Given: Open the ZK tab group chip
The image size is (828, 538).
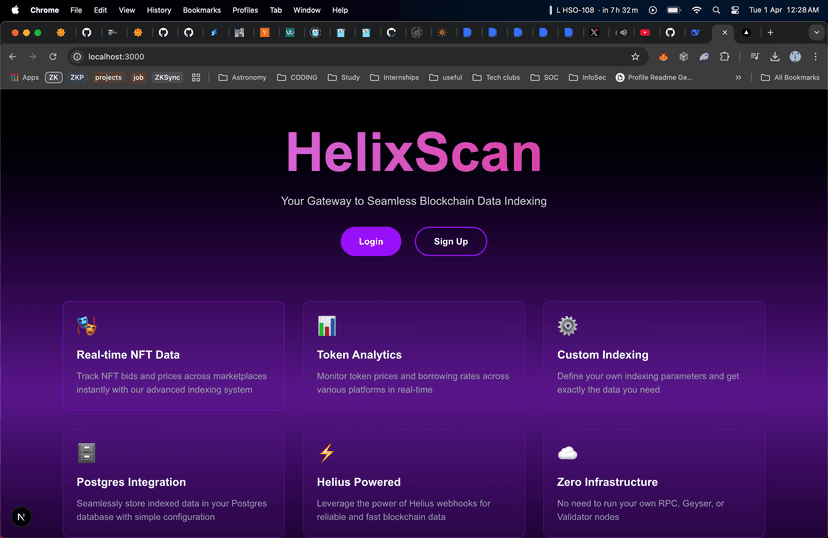Looking at the screenshot, I should click(x=54, y=78).
